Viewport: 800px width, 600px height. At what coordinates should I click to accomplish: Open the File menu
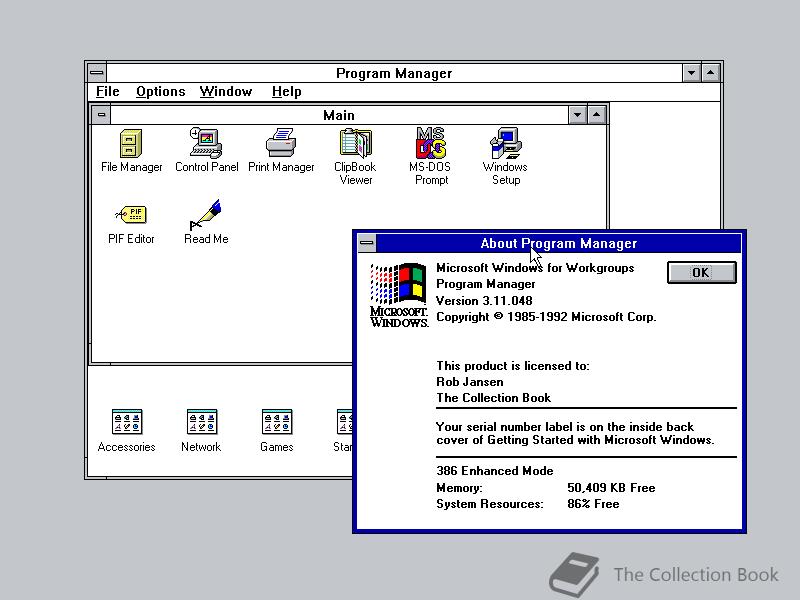[x=108, y=92]
